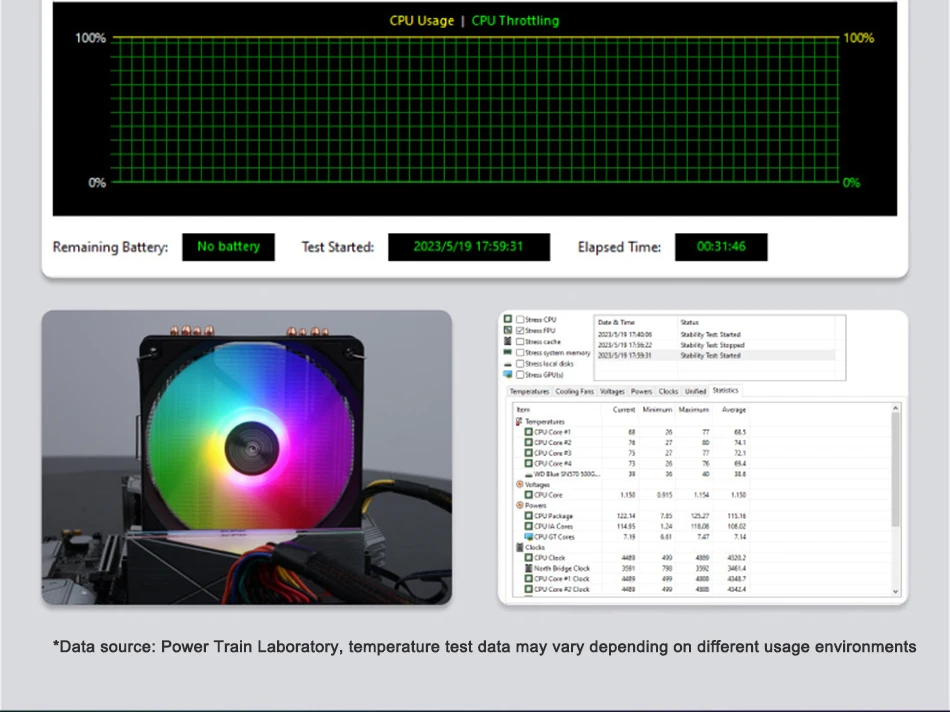Click the Stress system memory icon
The image size is (950, 712).
[508, 352]
